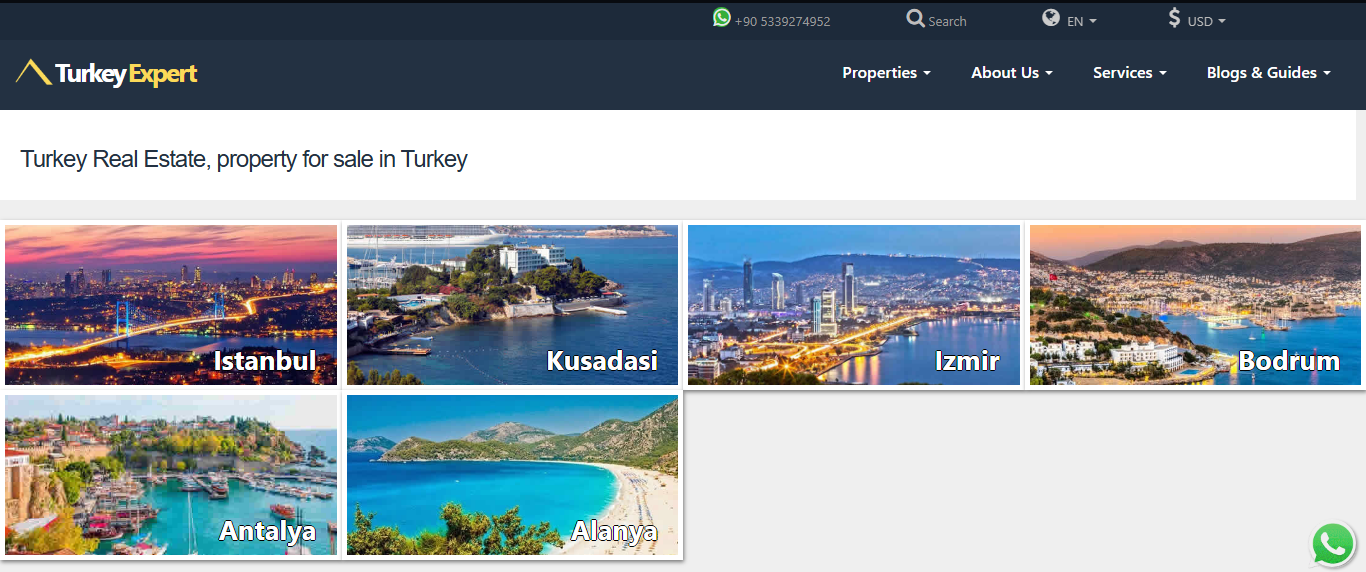This screenshot has width=1366, height=572.
Task: Open the Izmir location tile
Action: 854,305
